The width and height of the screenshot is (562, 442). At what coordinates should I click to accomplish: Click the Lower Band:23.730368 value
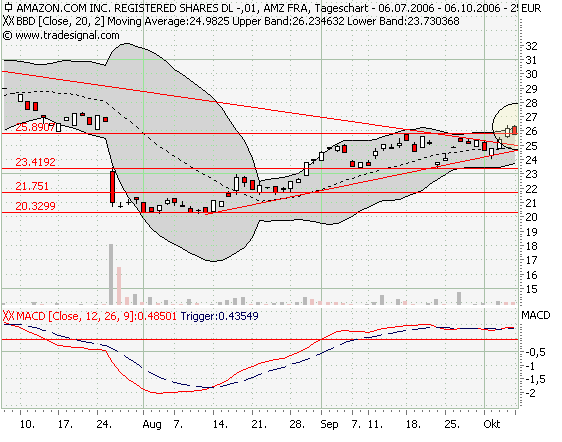[403, 22]
